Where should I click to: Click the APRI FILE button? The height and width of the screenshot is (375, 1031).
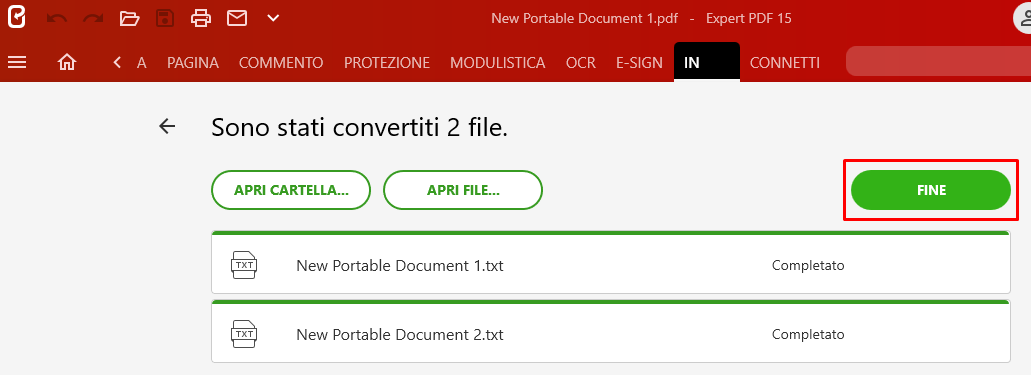point(463,190)
